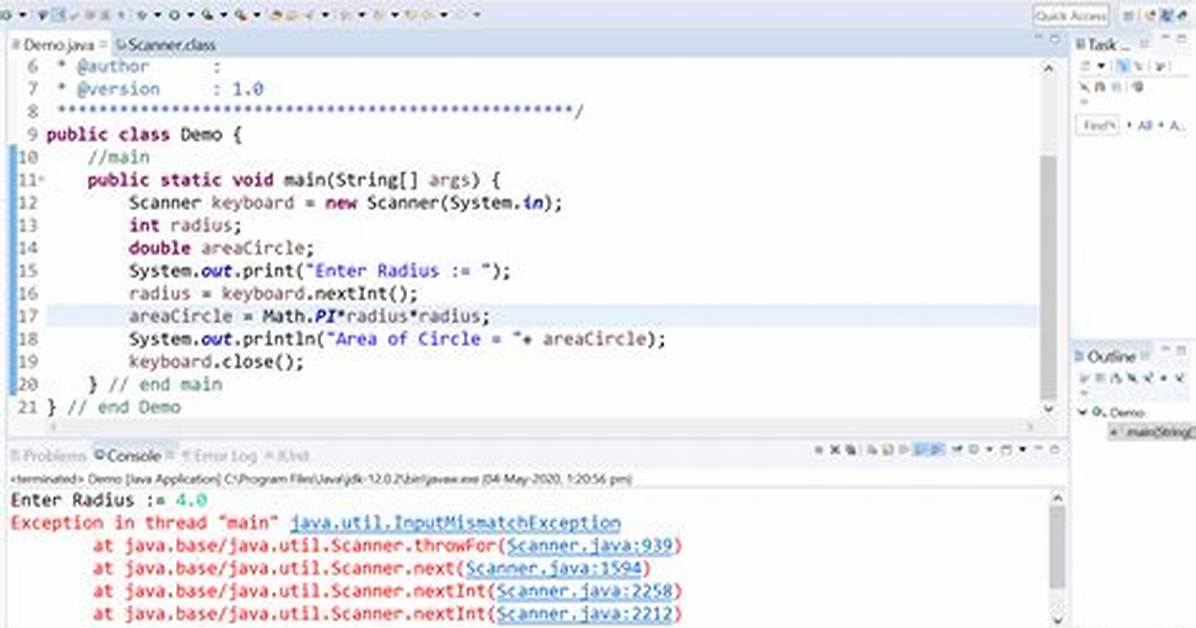Collapse the main method fold at line 11
Screen dimensions: 1196x628
click(x=41, y=180)
